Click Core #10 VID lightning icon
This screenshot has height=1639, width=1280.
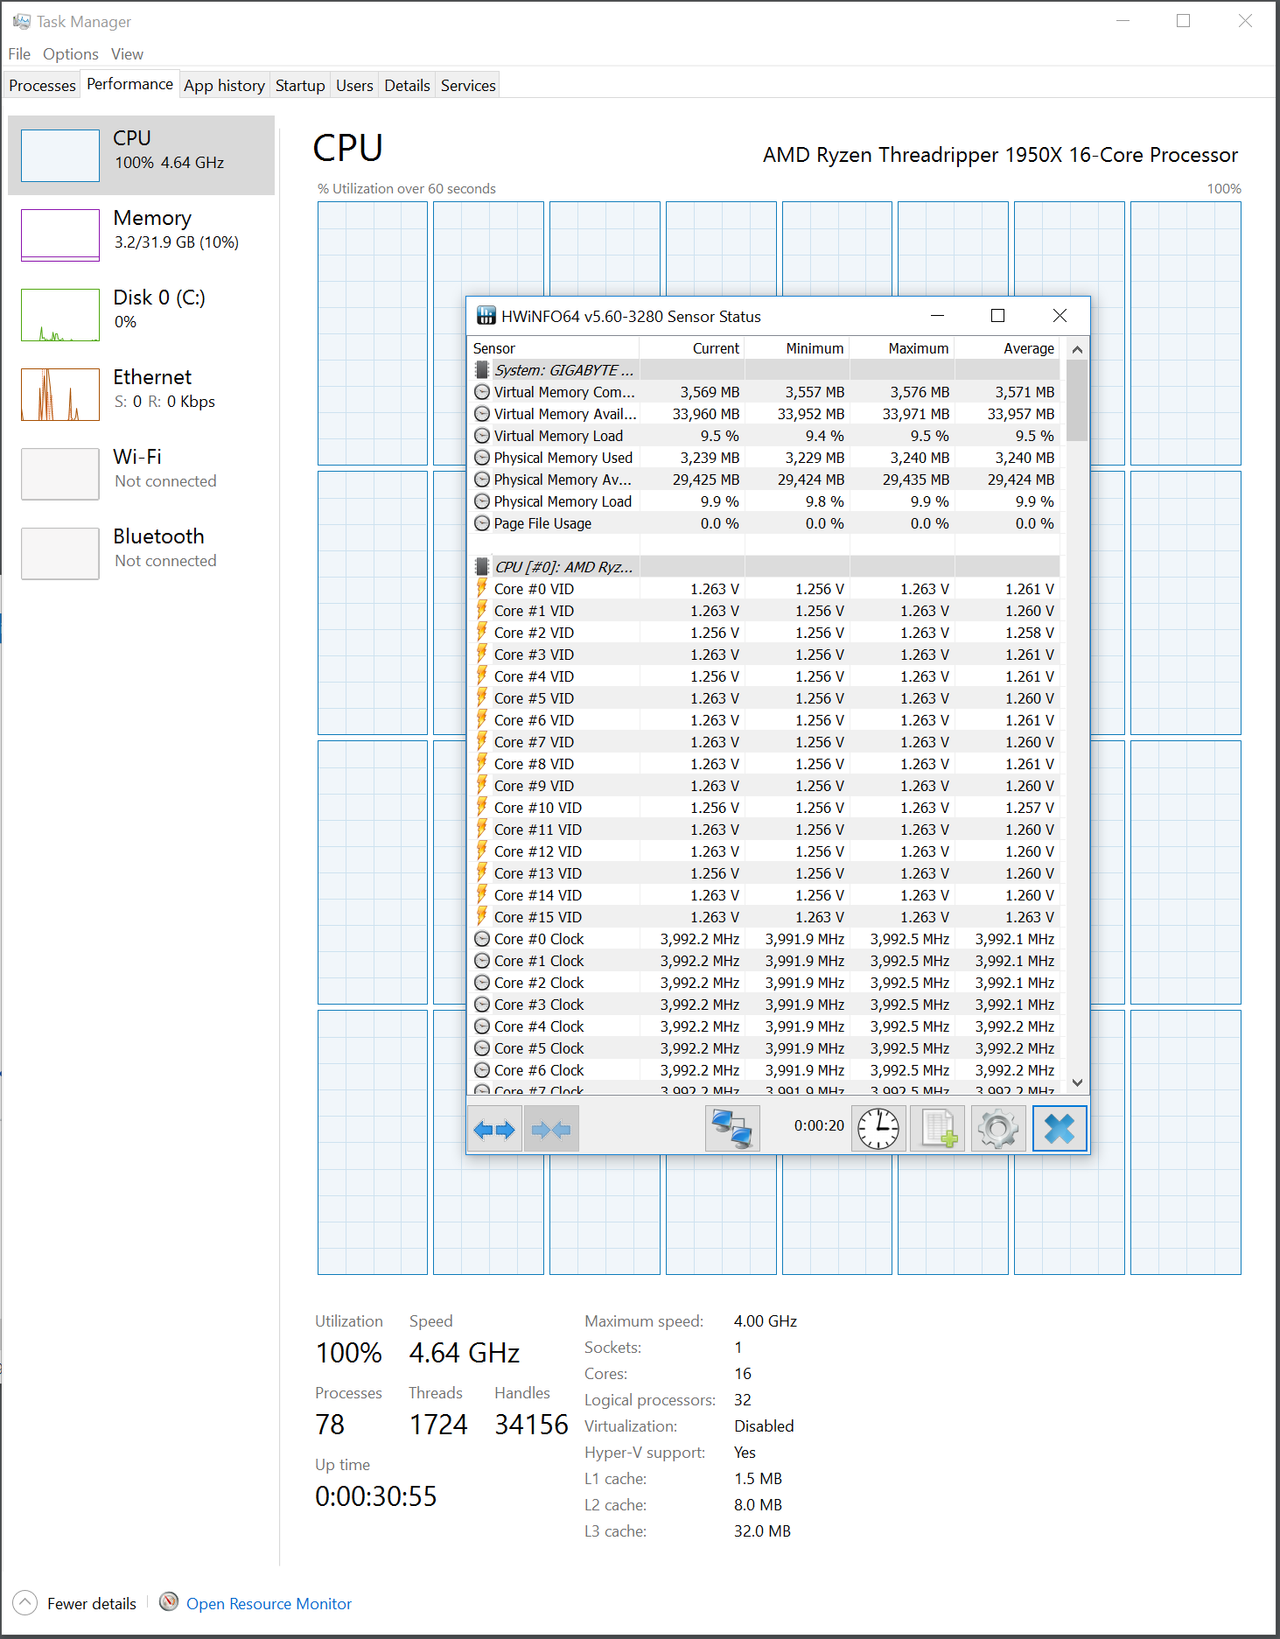(482, 807)
